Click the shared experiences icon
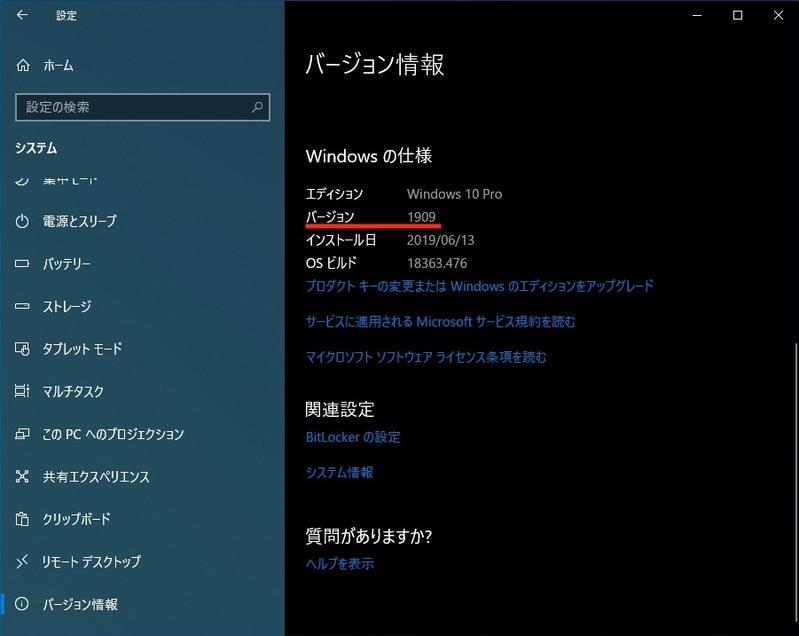 (x=22, y=476)
